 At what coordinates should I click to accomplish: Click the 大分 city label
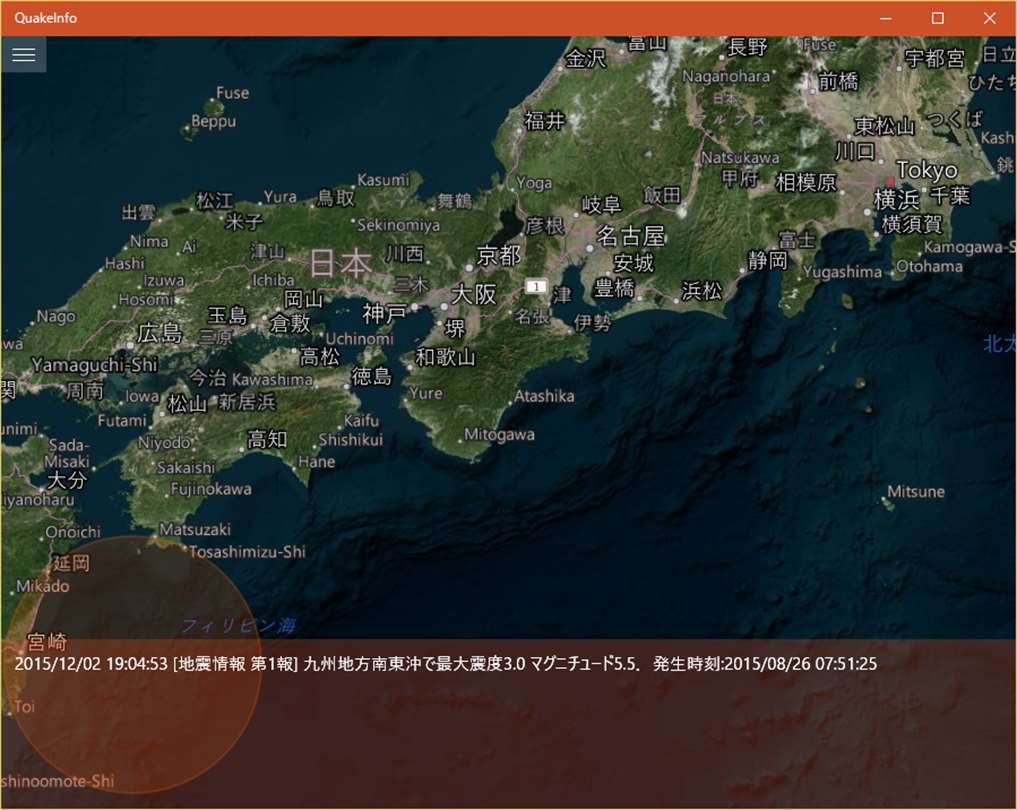pos(66,481)
